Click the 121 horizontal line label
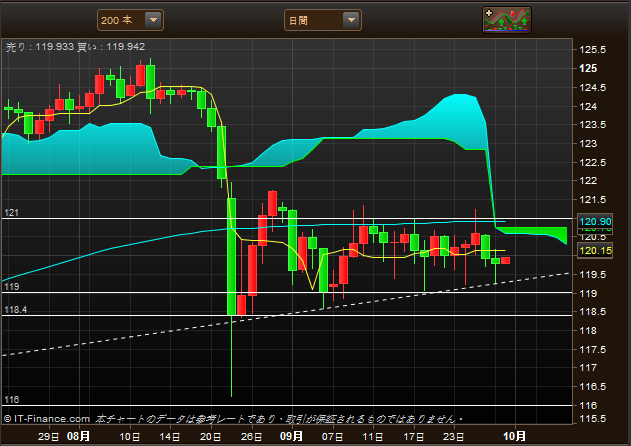Screen dimensions: 631x446 pyautogui.click(x=11, y=213)
